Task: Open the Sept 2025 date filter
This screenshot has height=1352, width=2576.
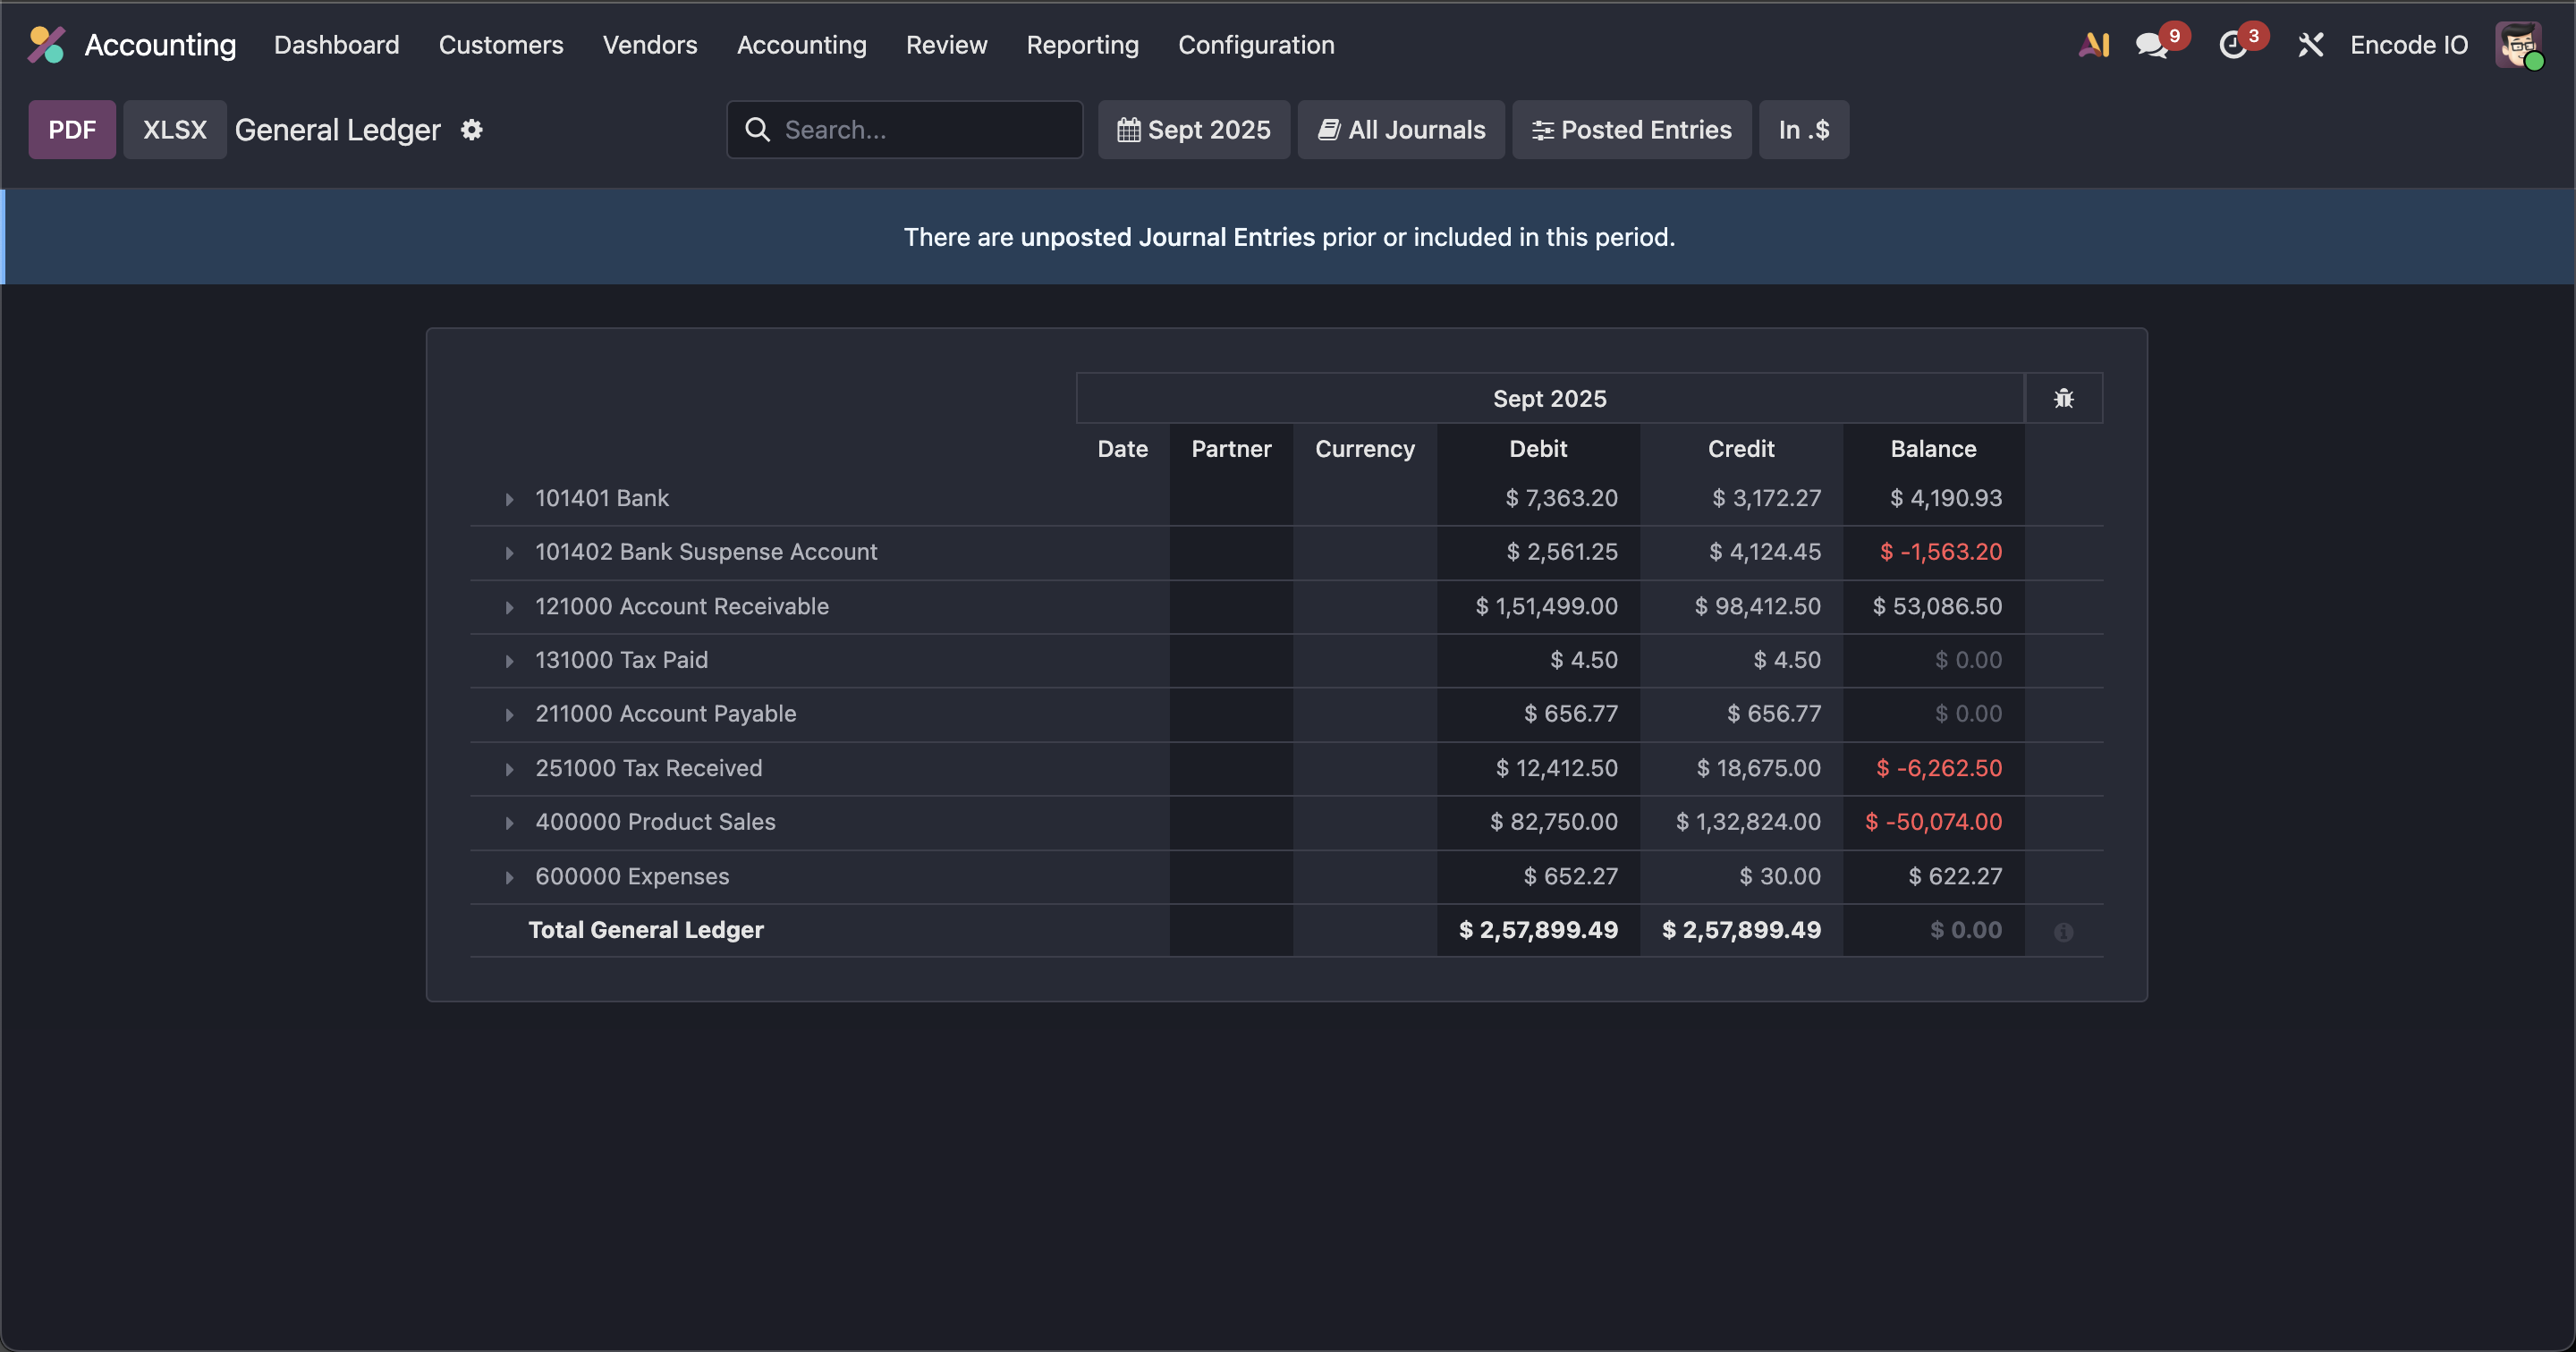Action: (1194, 130)
